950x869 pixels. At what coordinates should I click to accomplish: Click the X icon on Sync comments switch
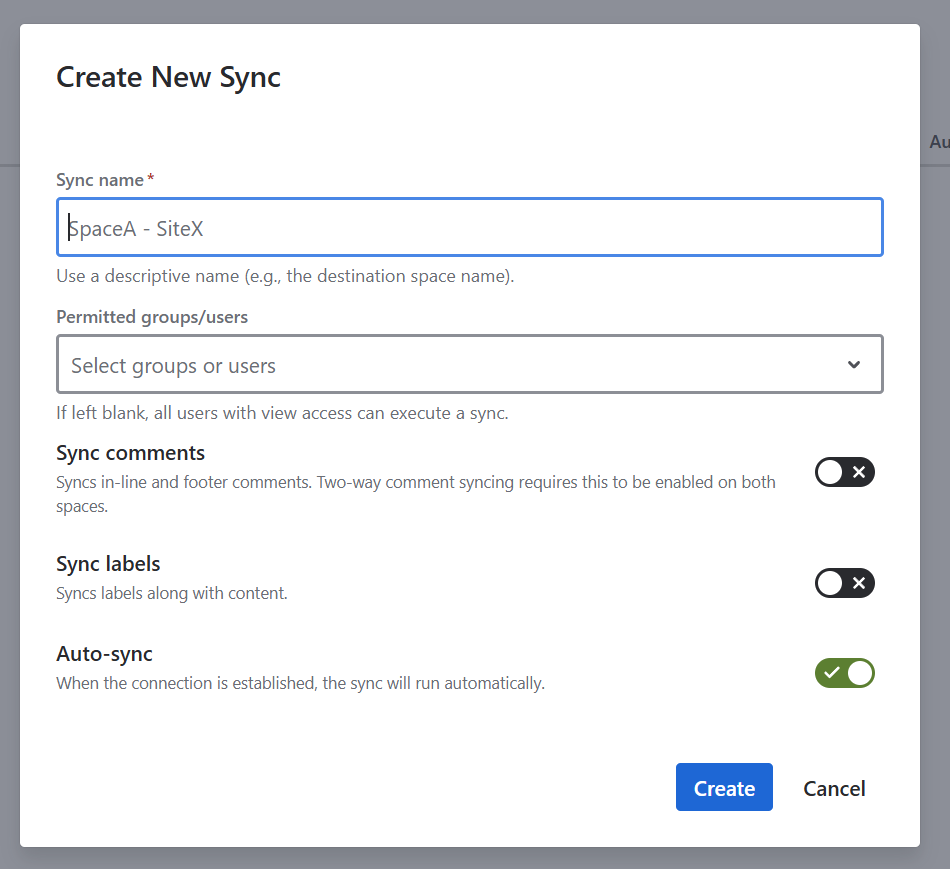[x=859, y=472]
